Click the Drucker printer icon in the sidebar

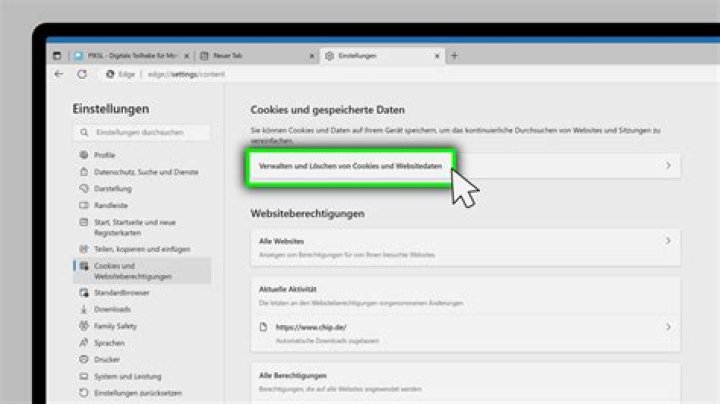click(81, 358)
